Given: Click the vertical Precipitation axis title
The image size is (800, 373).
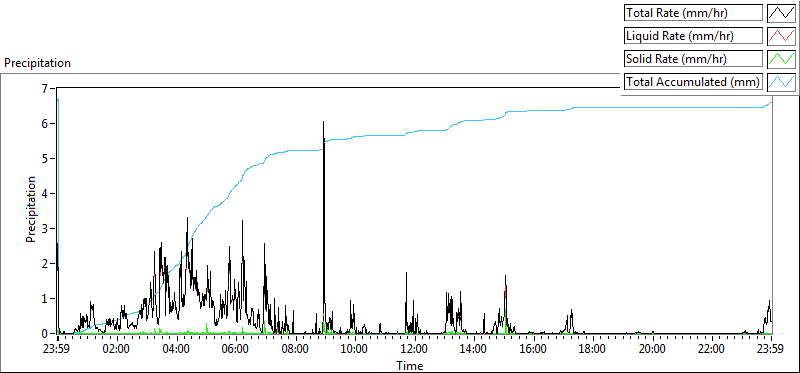Looking at the screenshot, I should pos(31,209).
